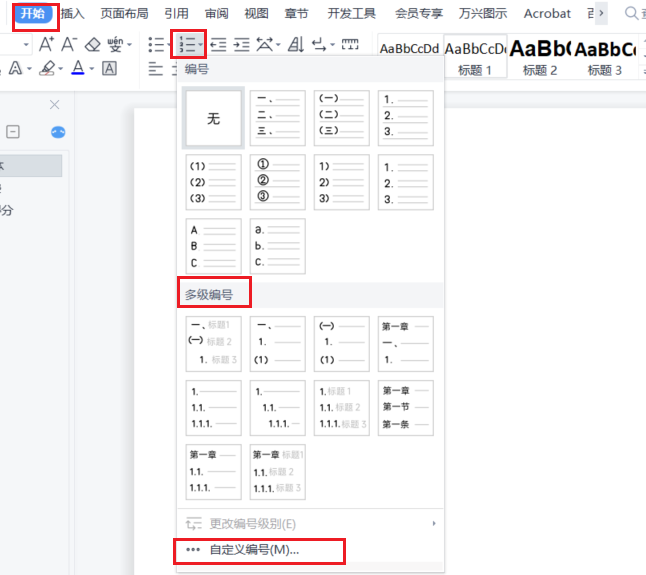Click the bullet list icon
The width and height of the screenshot is (646, 575).
pyautogui.click(x=155, y=44)
